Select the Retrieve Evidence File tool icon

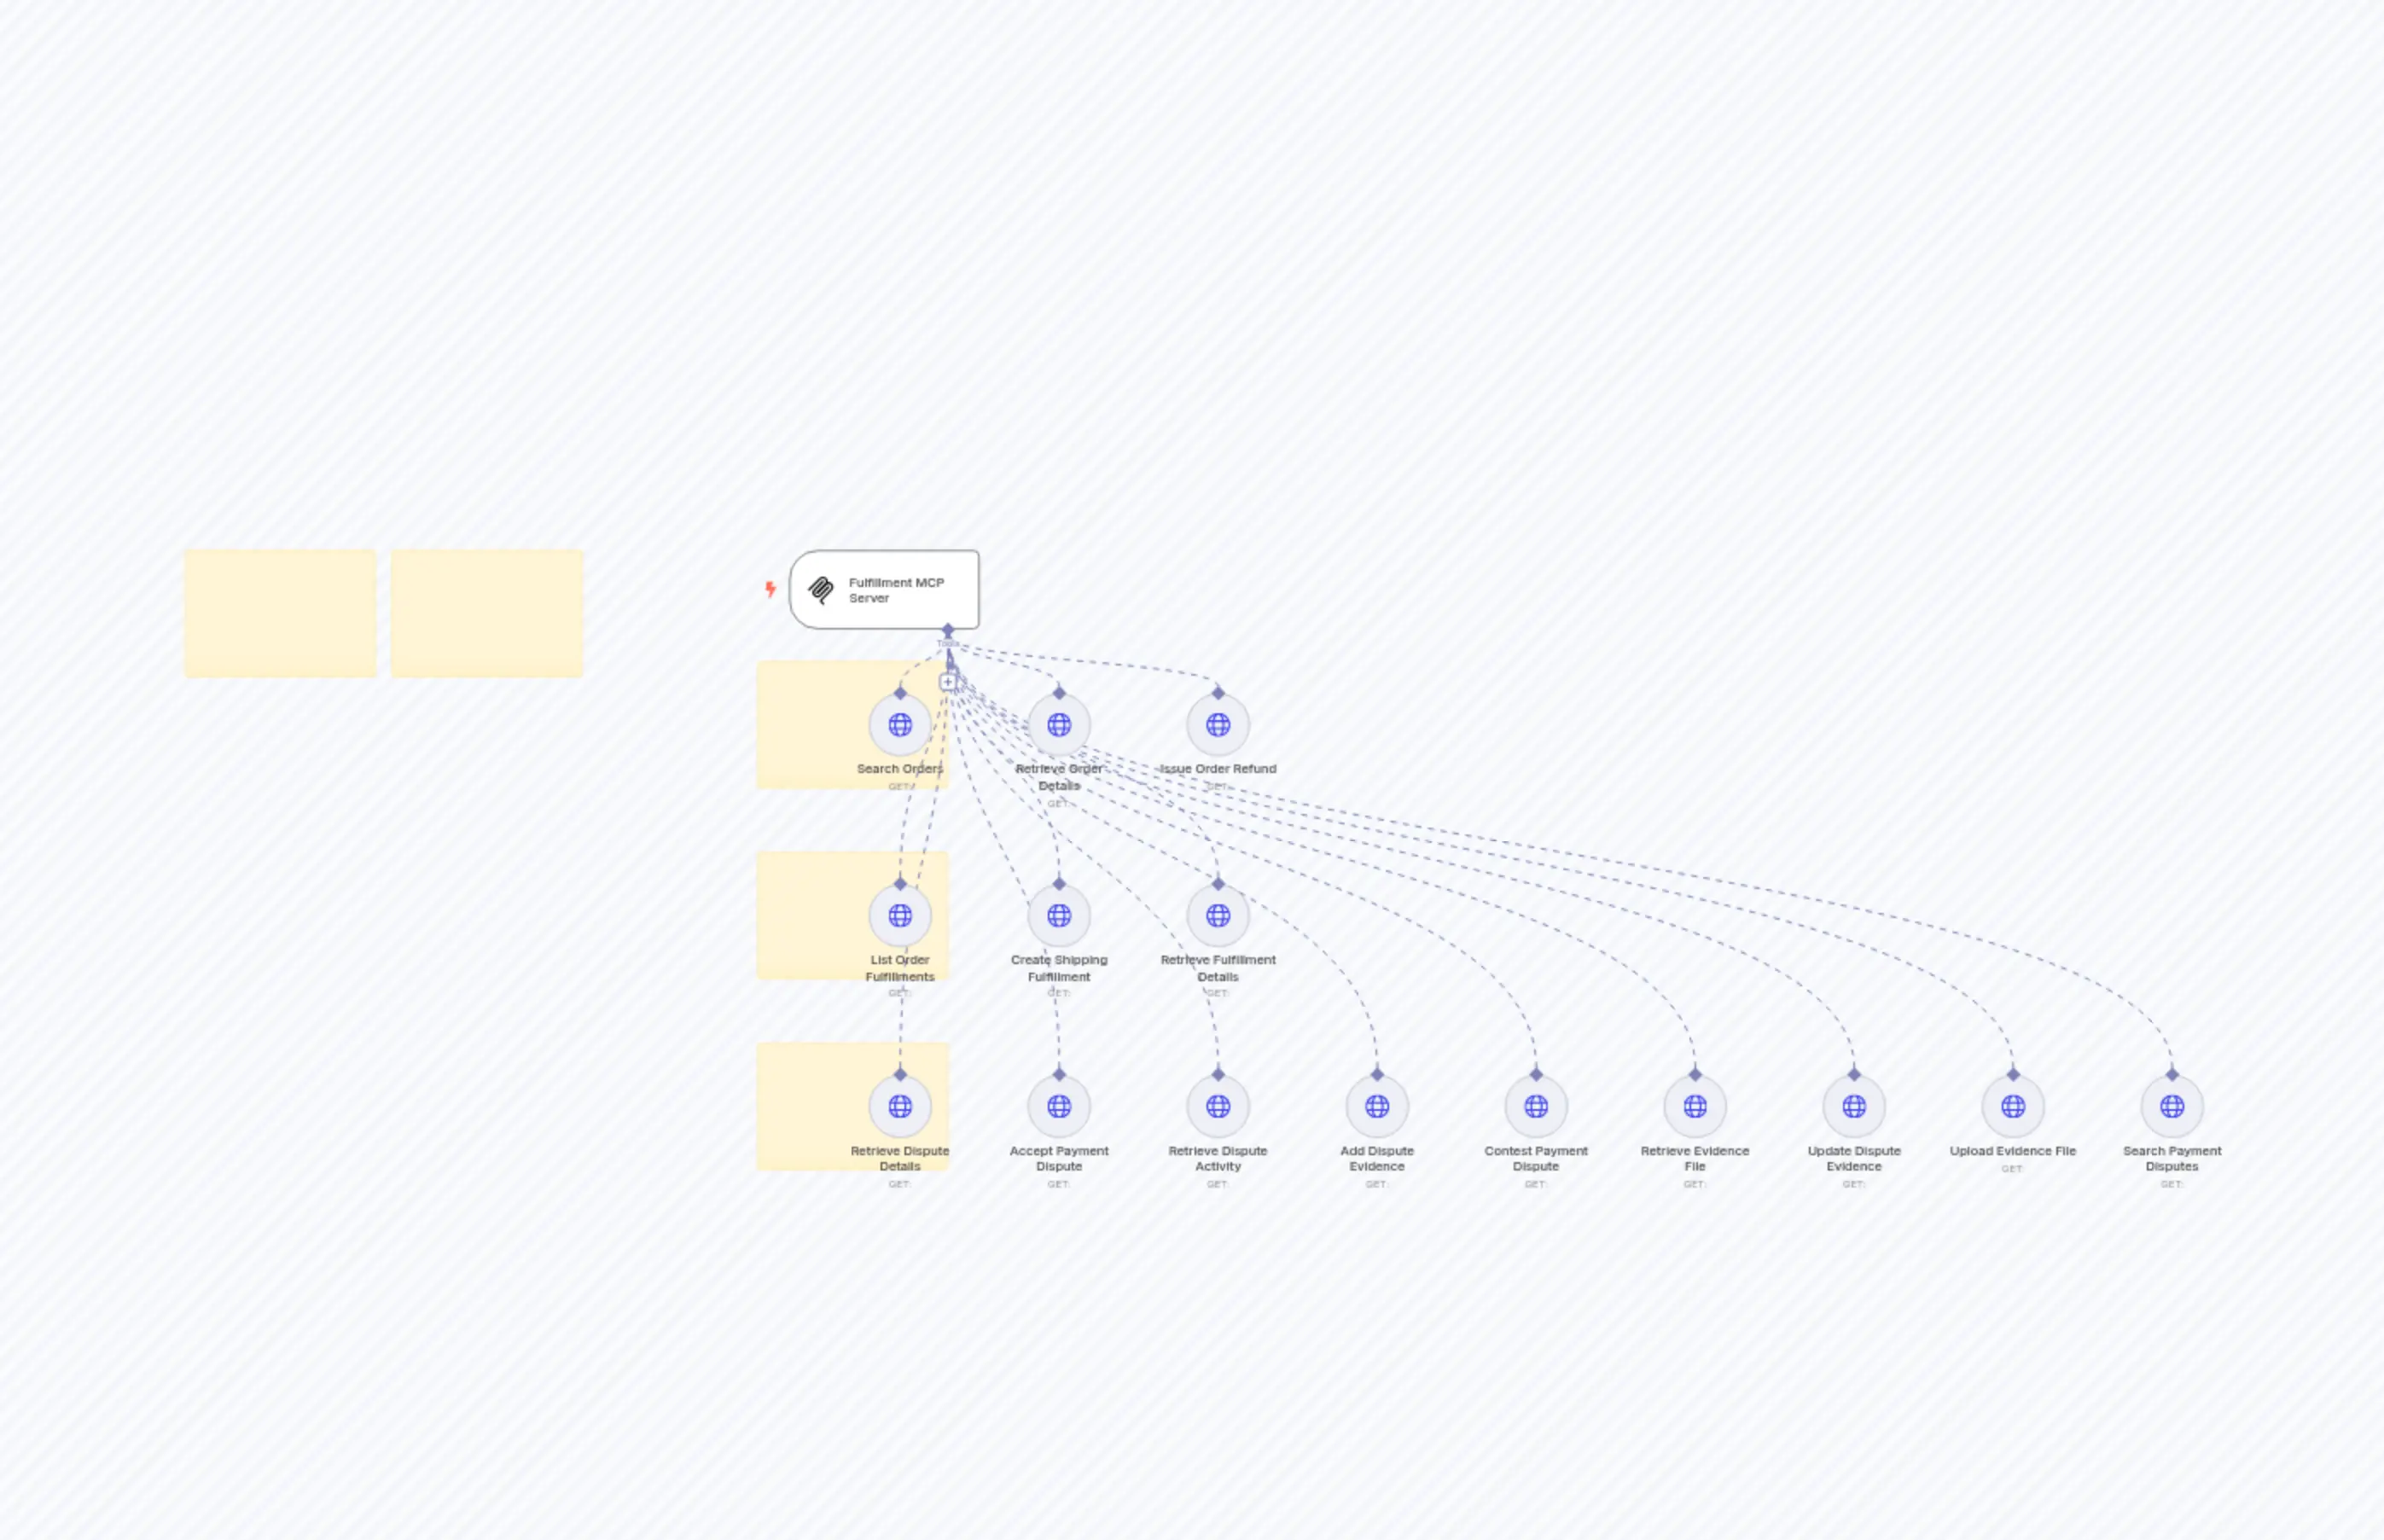click(x=1694, y=1106)
